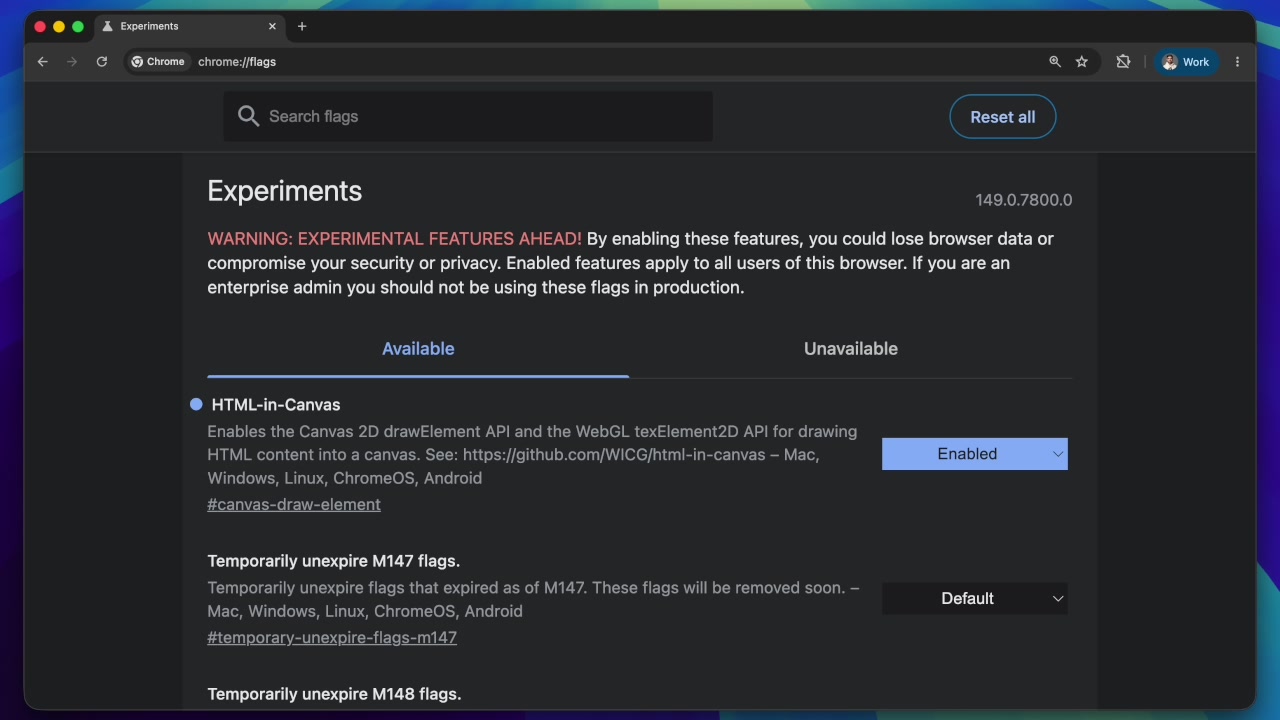Image resolution: width=1280 pixels, height=720 pixels.
Task: Expand the chevron next to Enabled
Action: coord(1057,453)
